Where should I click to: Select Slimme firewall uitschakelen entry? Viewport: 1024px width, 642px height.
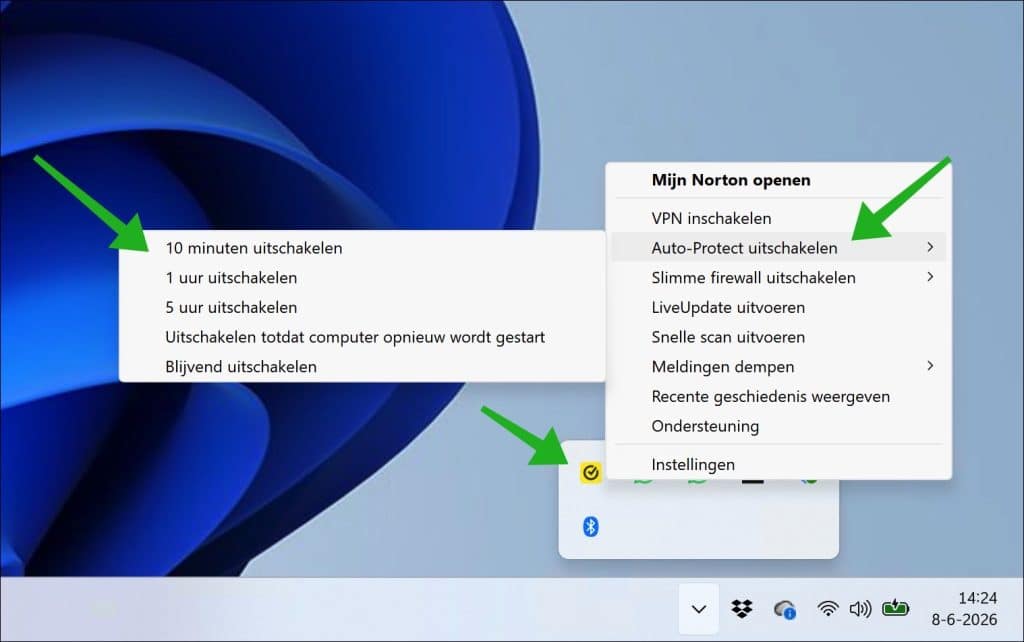pos(778,278)
